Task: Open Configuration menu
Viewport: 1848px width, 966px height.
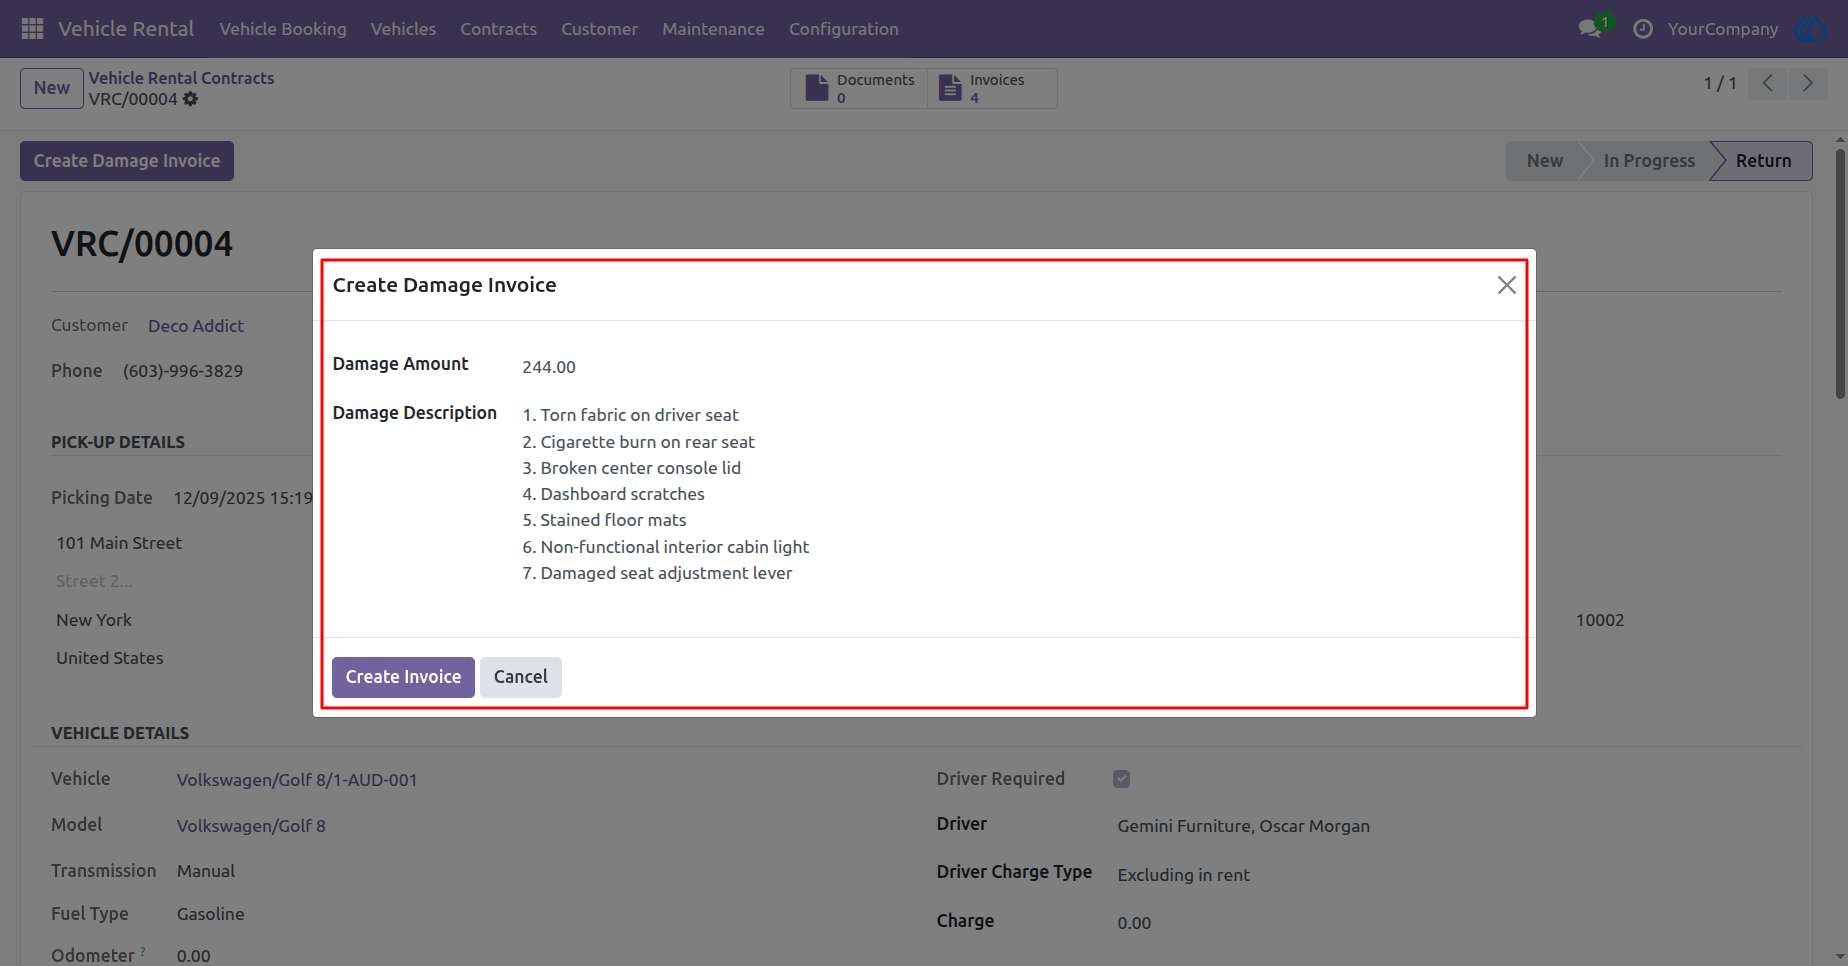Action: tap(844, 29)
